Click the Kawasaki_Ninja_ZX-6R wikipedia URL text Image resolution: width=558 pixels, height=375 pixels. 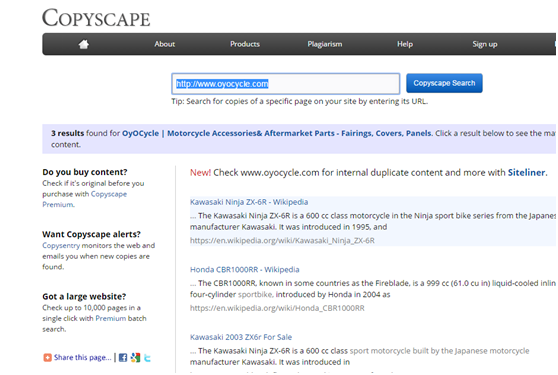coord(282,241)
